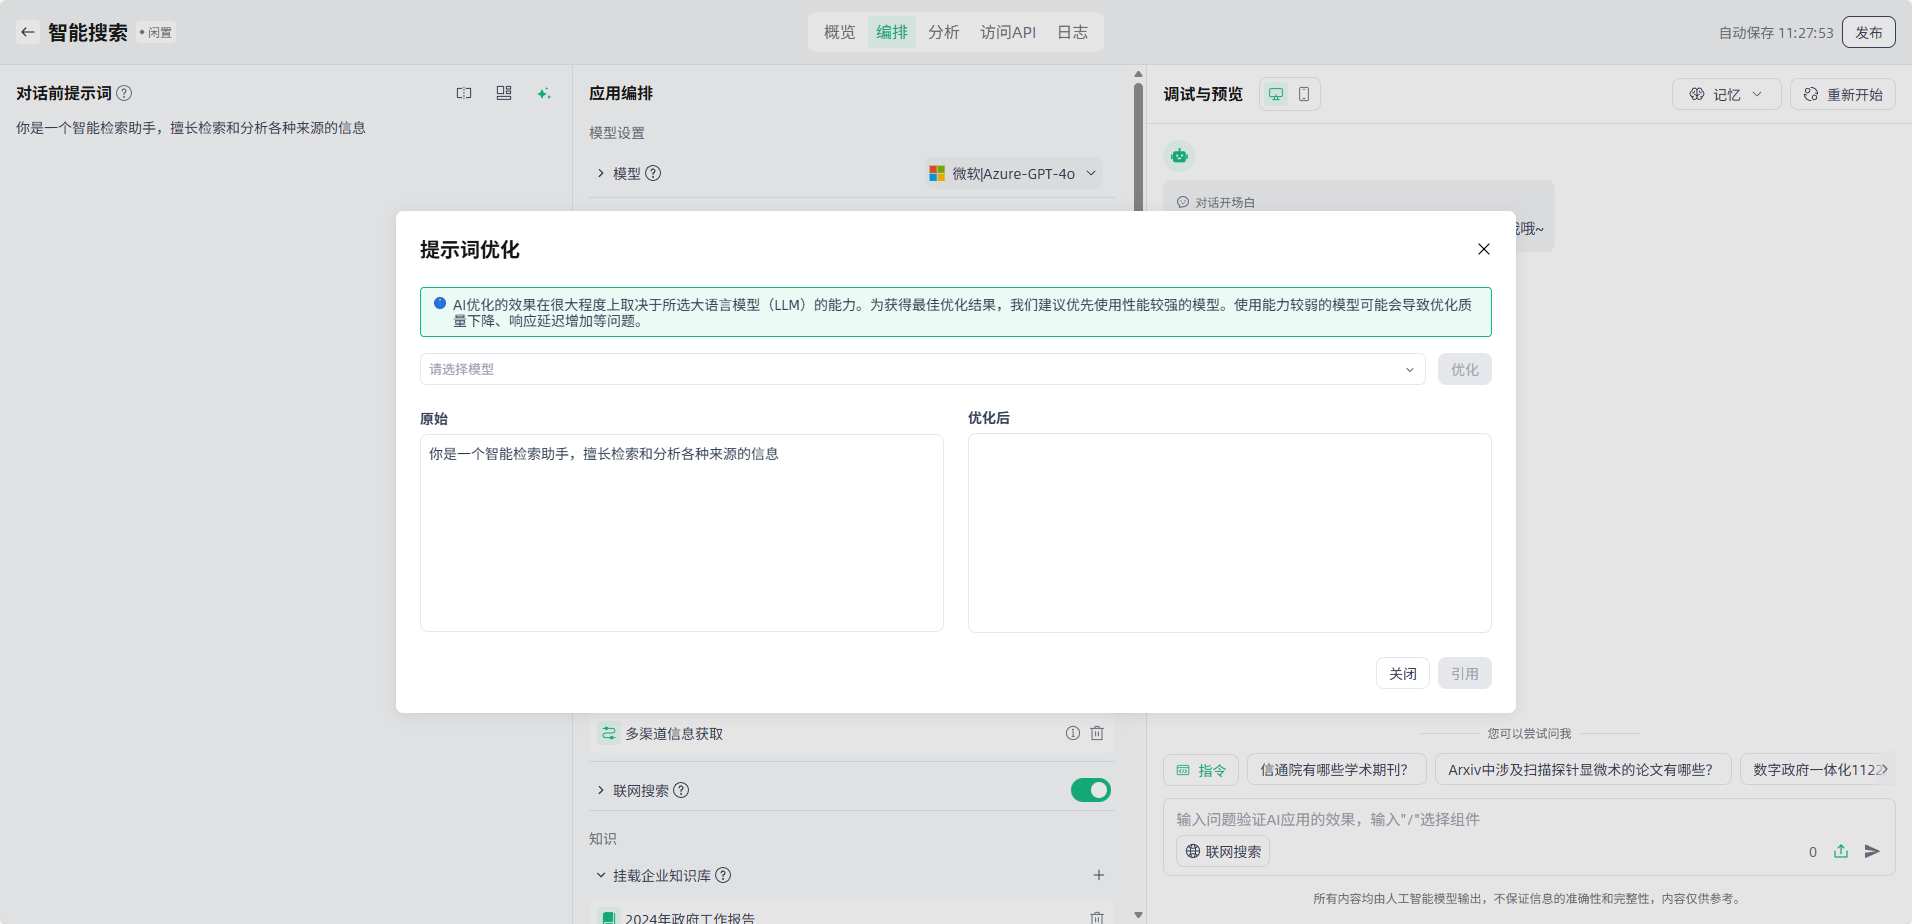Open the 记忆 dropdown menu

1726,94
